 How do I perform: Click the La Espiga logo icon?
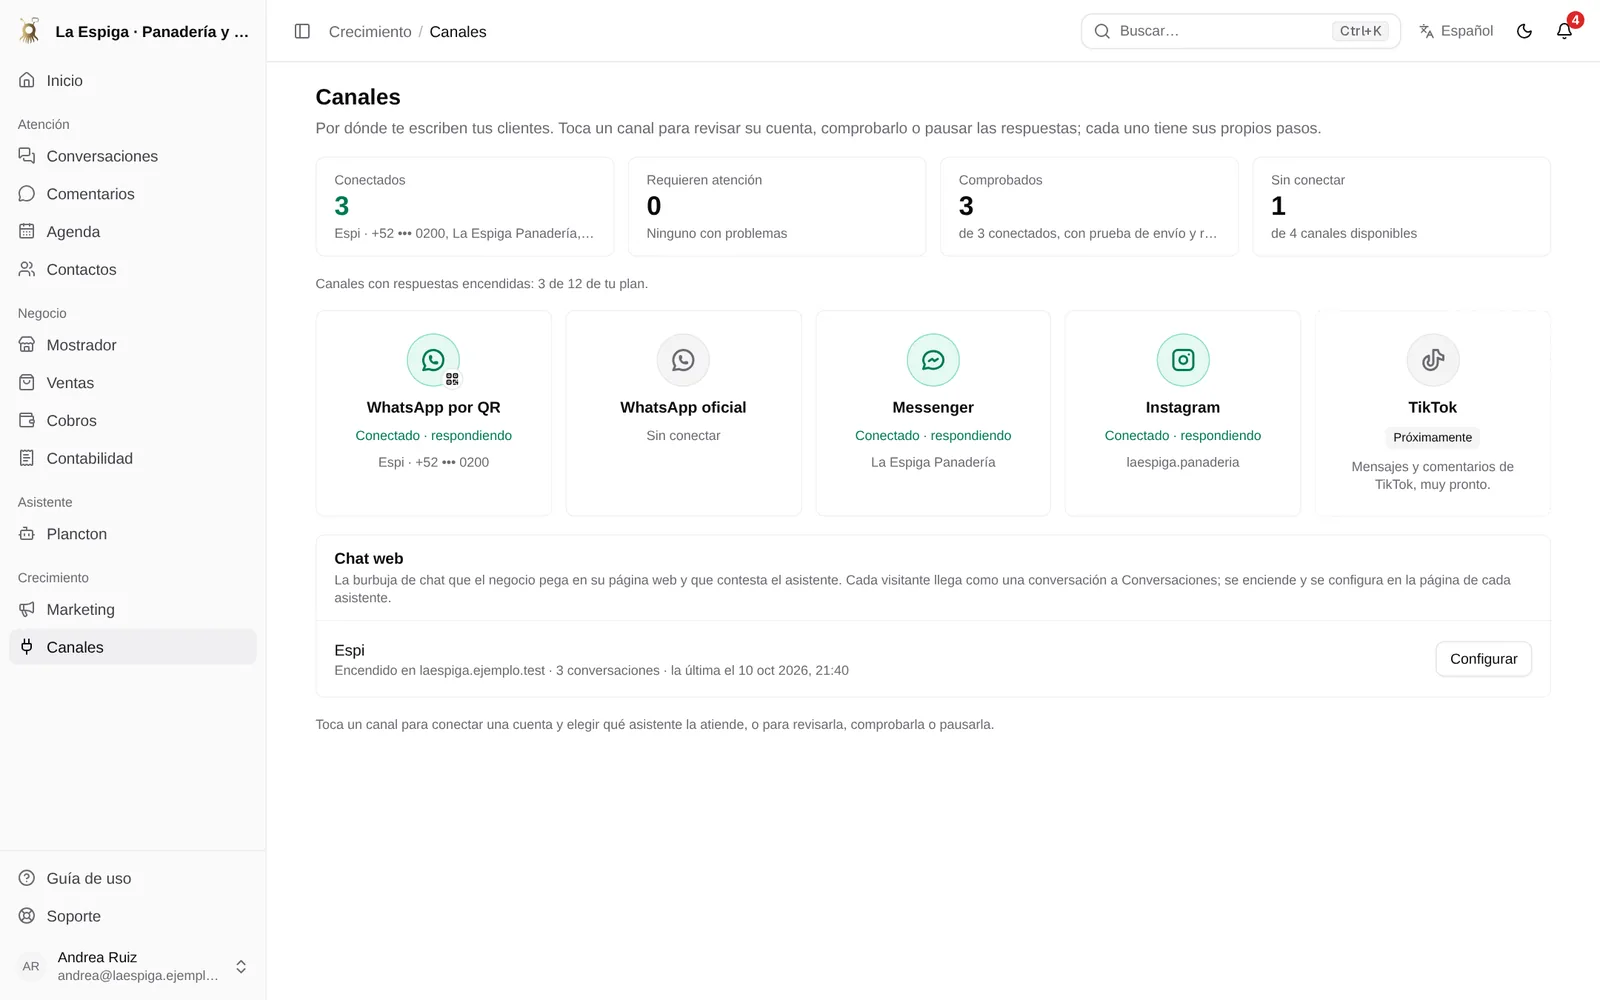click(30, 31)
